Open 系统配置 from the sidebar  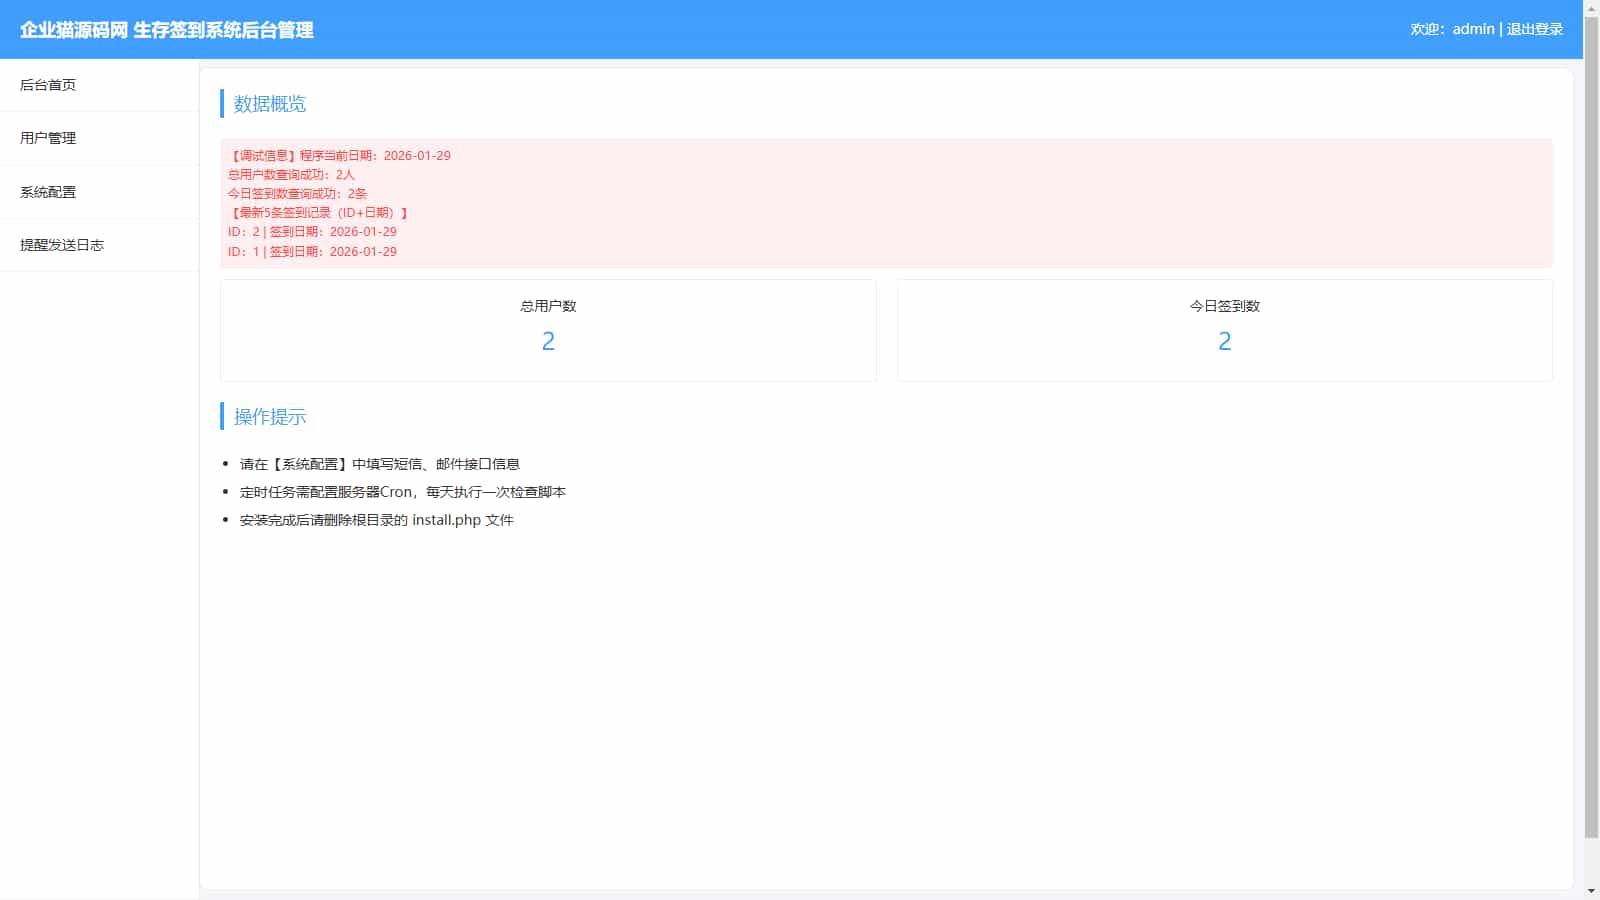48,192
